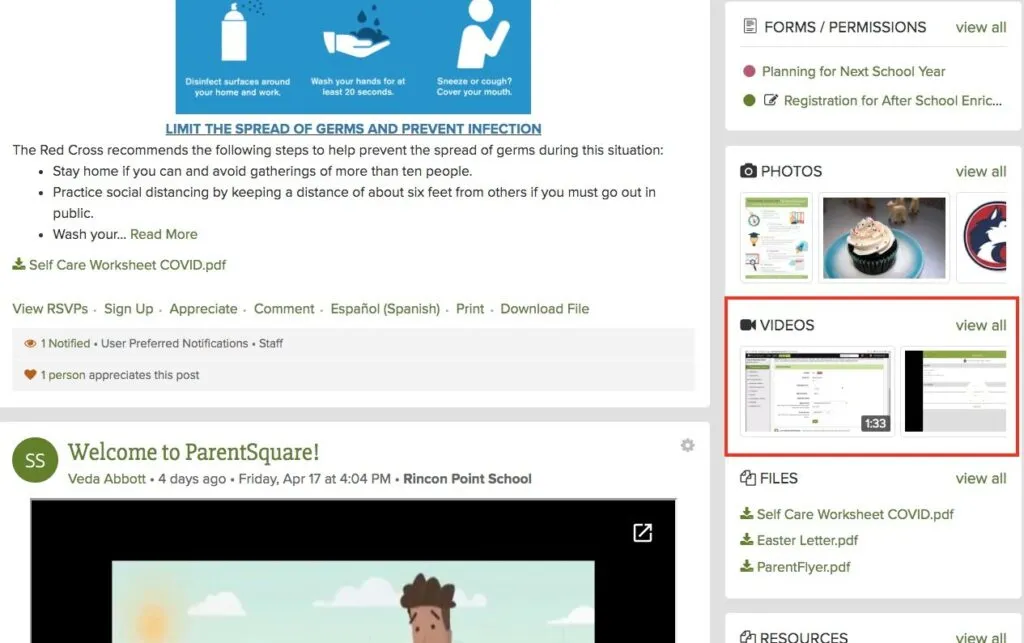Click the heart icon beside appreciates text

[30, 375]
